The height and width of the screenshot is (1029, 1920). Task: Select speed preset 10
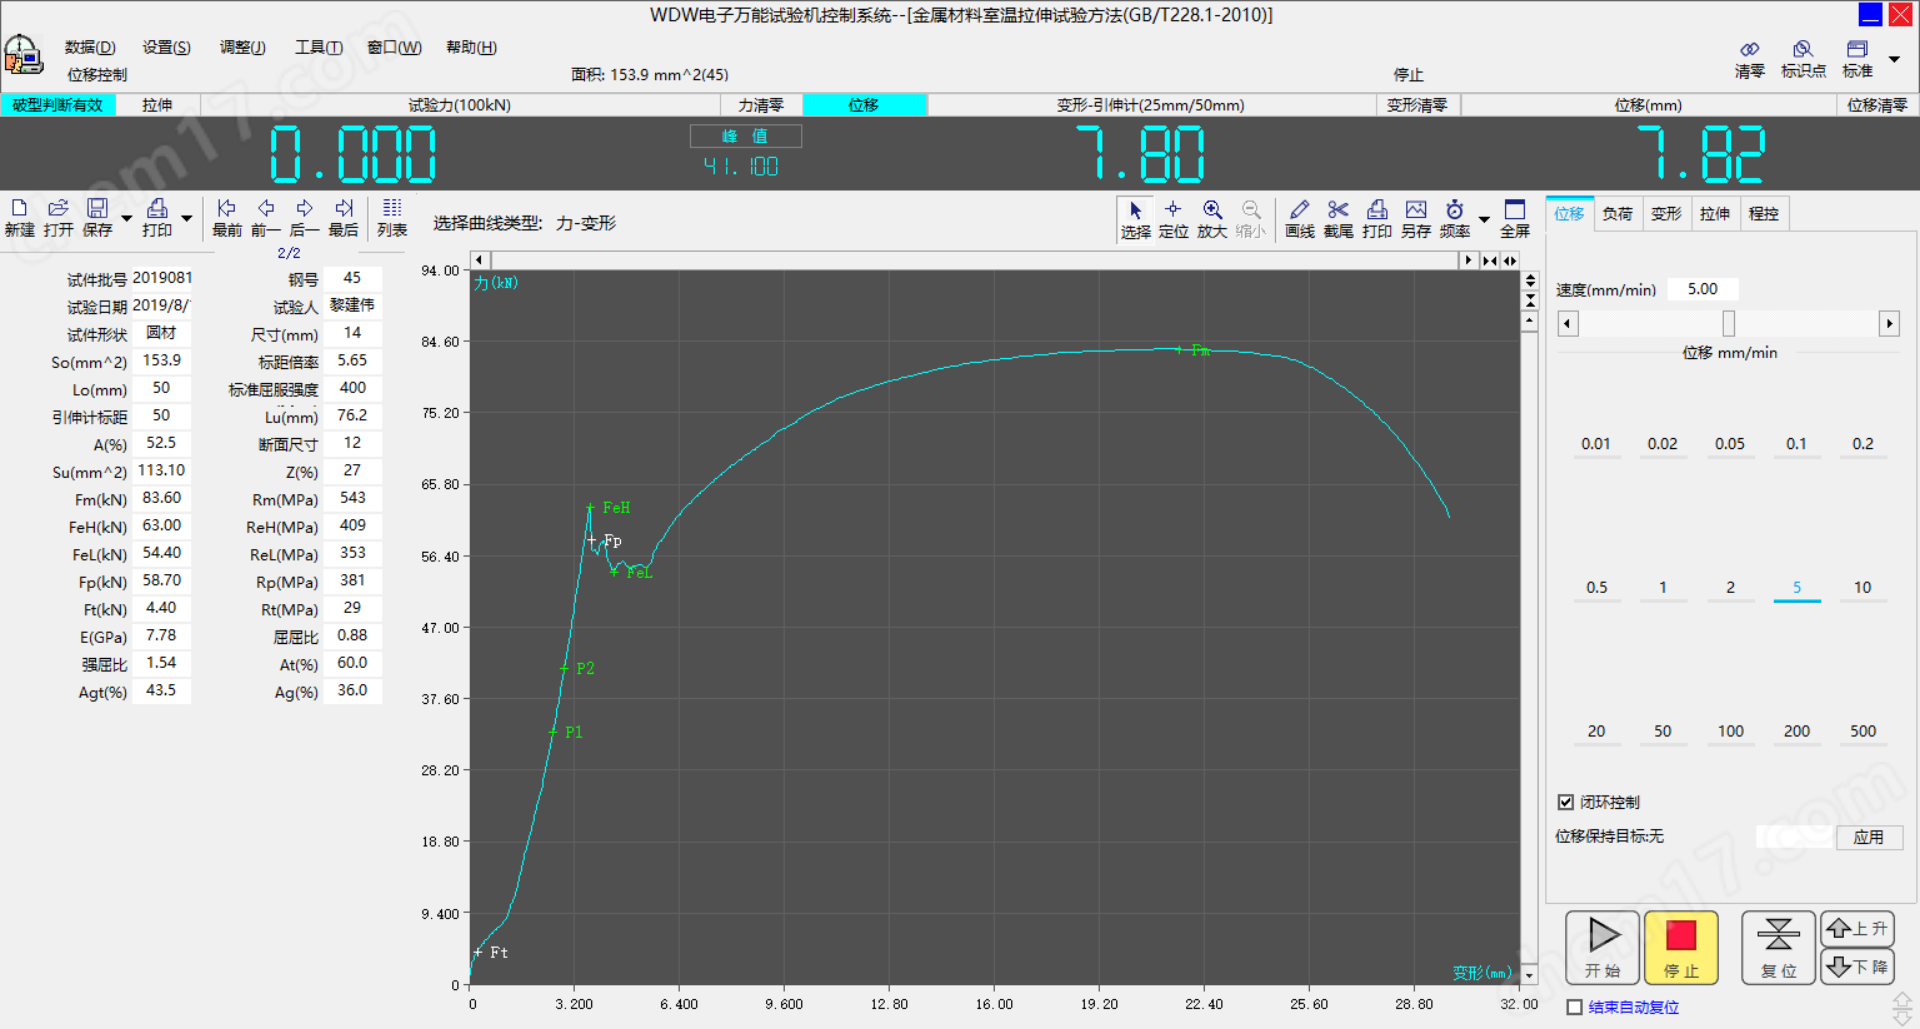tap(1862, 587)
